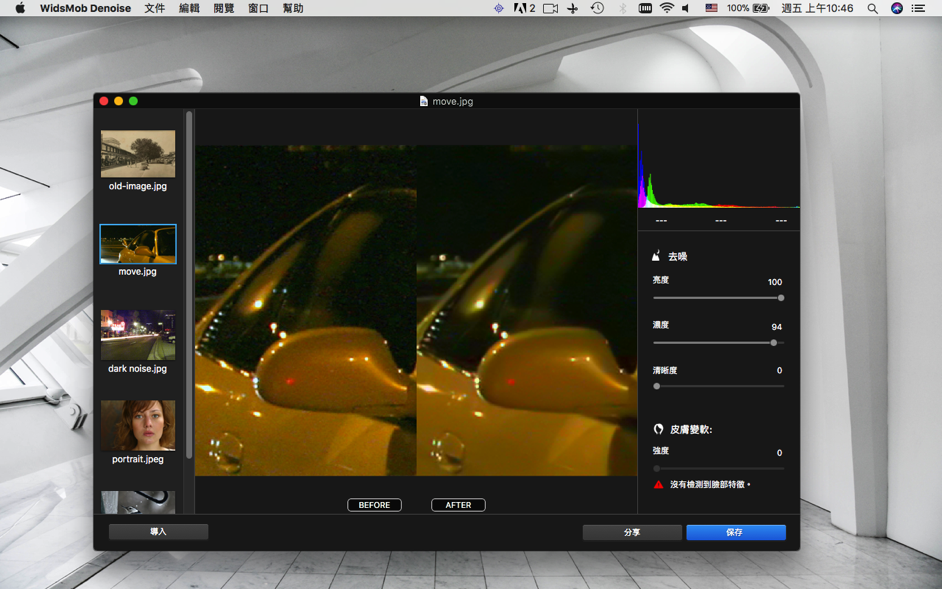
Task: Click the after side of preview image
Action: 527,311
